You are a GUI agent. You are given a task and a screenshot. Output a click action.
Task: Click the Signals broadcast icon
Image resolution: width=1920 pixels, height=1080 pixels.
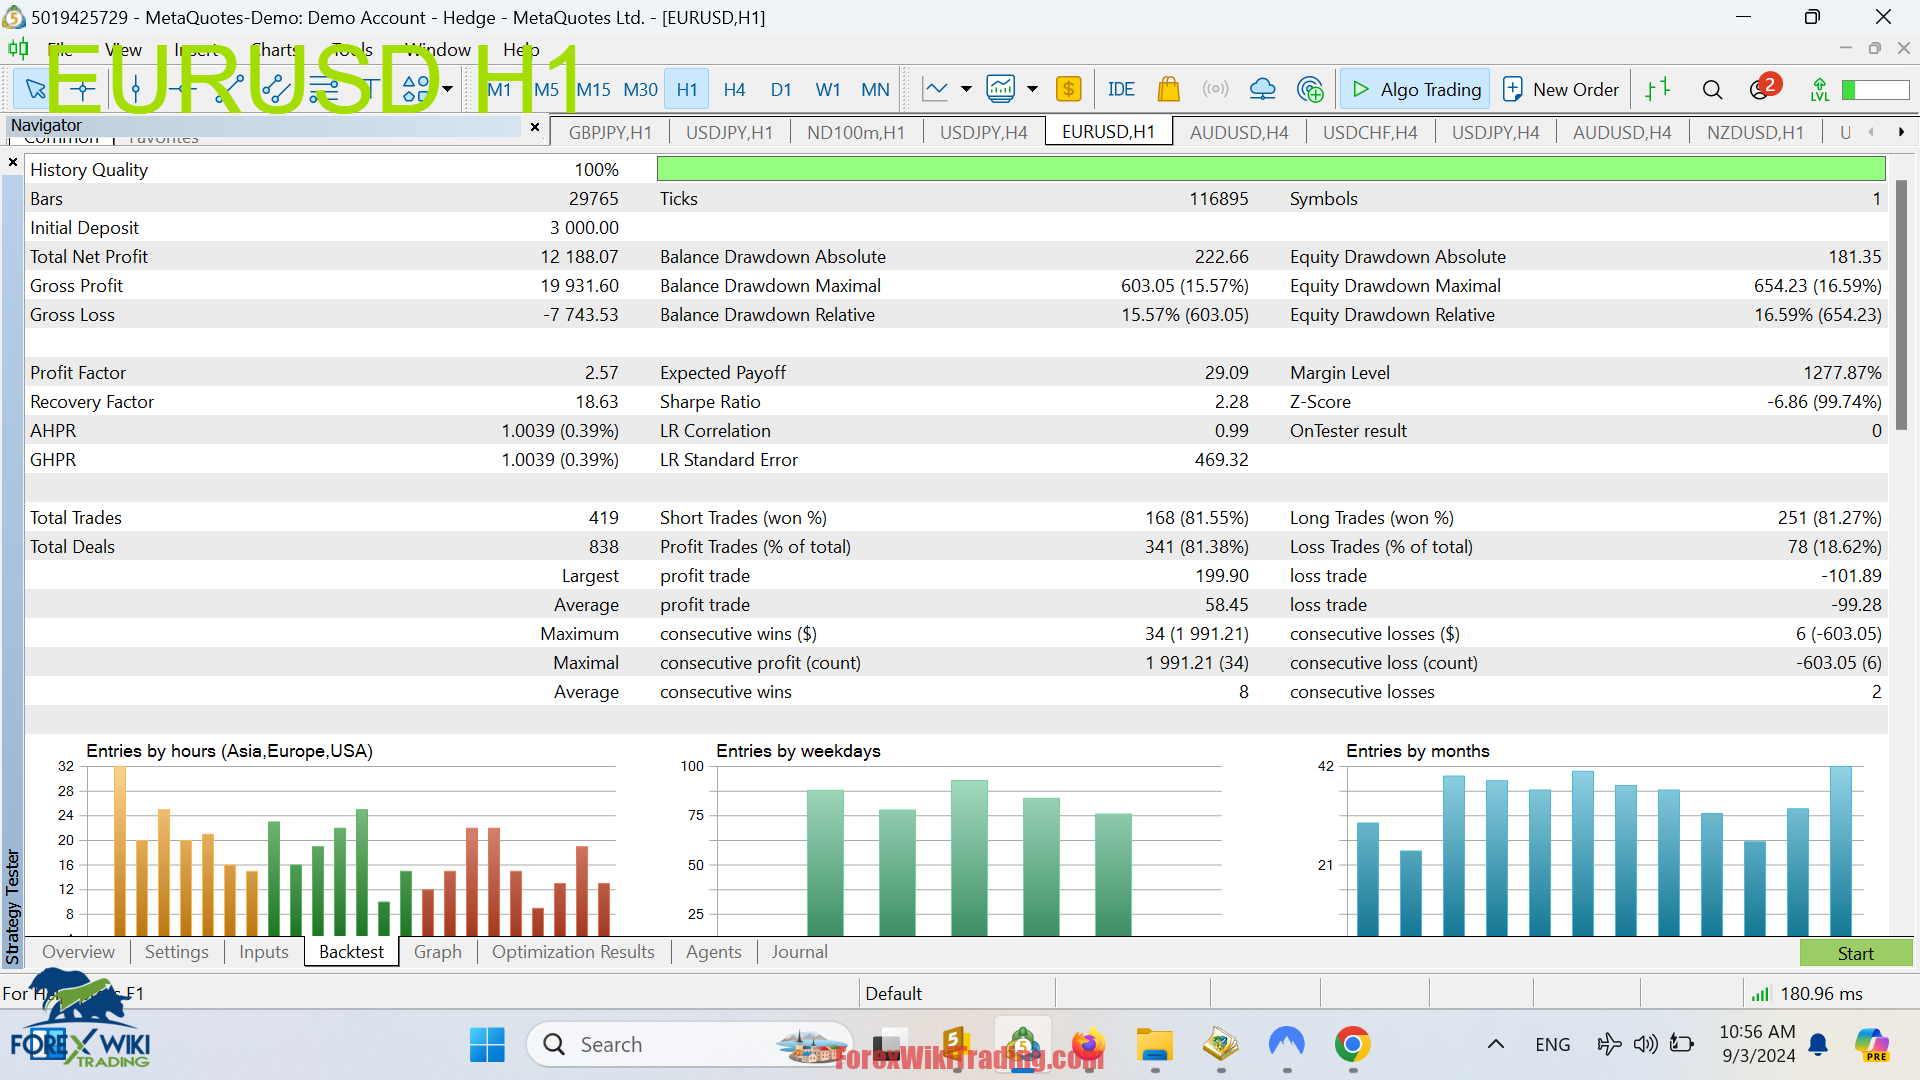coord(1215,90)
